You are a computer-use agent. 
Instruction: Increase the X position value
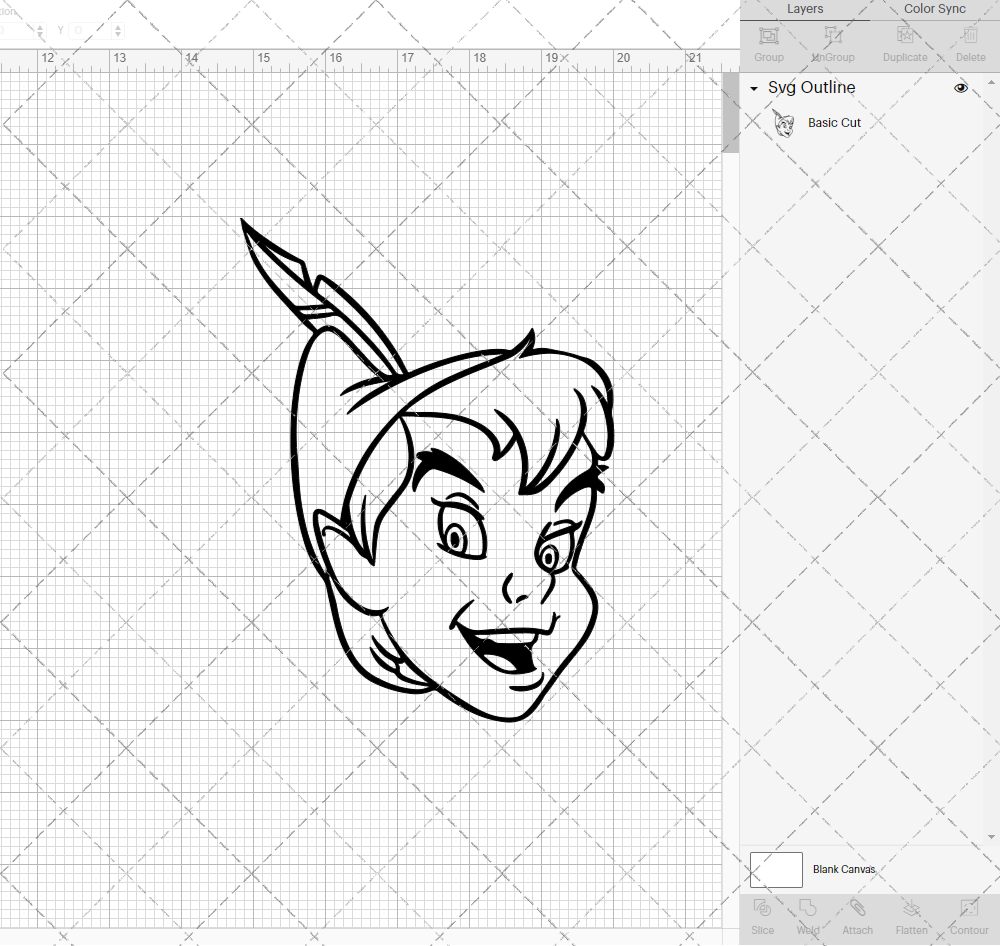[40, 25]
